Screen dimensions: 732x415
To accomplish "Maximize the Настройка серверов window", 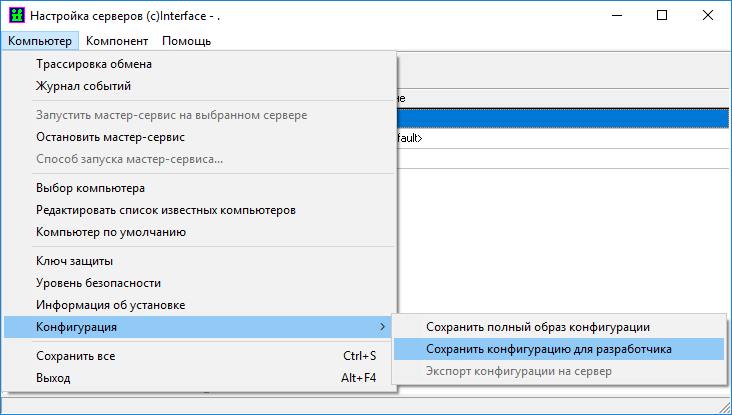I will pyautogui.click(x=662, y=16).
